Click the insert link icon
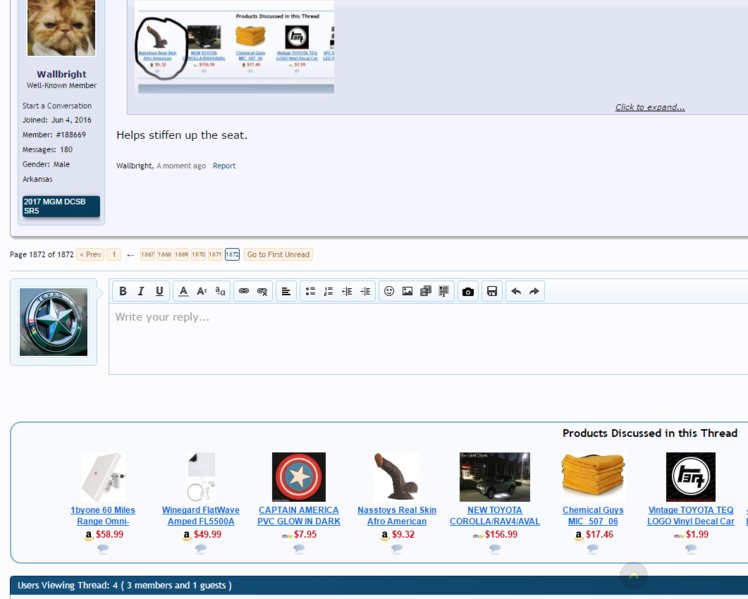The width and height of the screenshot is (748, 599). click(244, 291)
